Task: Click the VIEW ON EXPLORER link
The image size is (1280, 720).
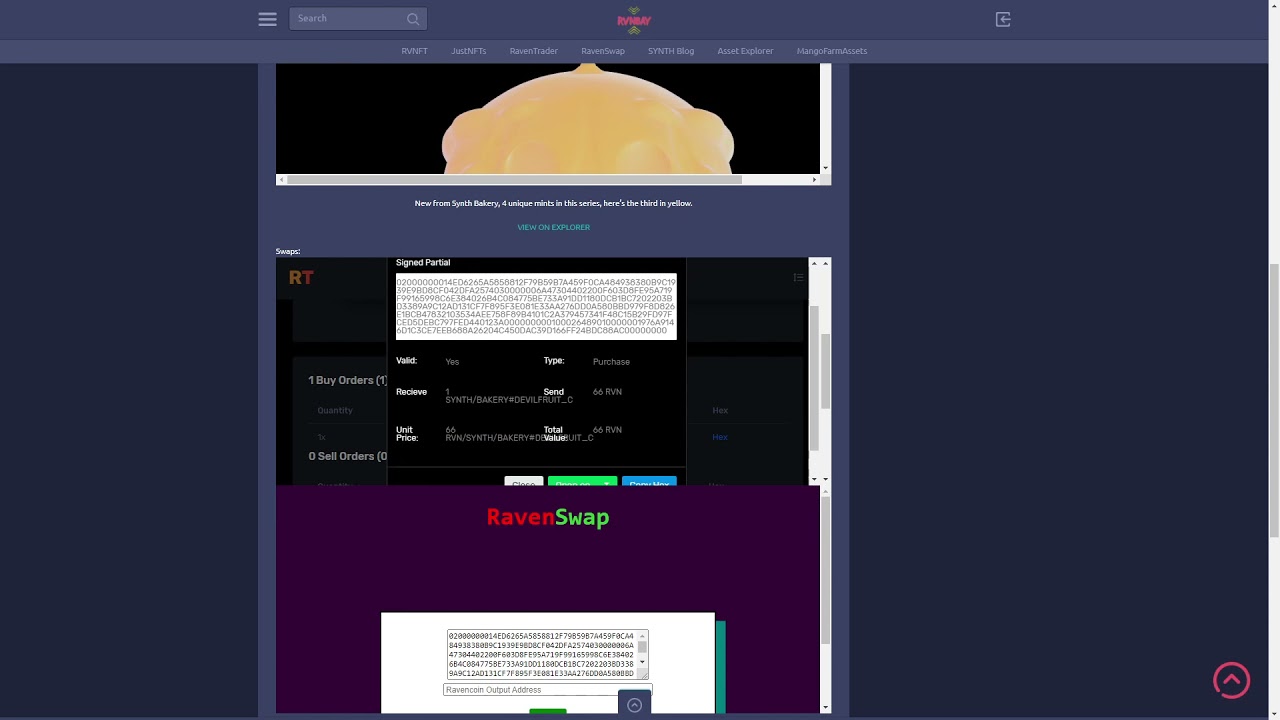Action: click(x=553, y=227)
